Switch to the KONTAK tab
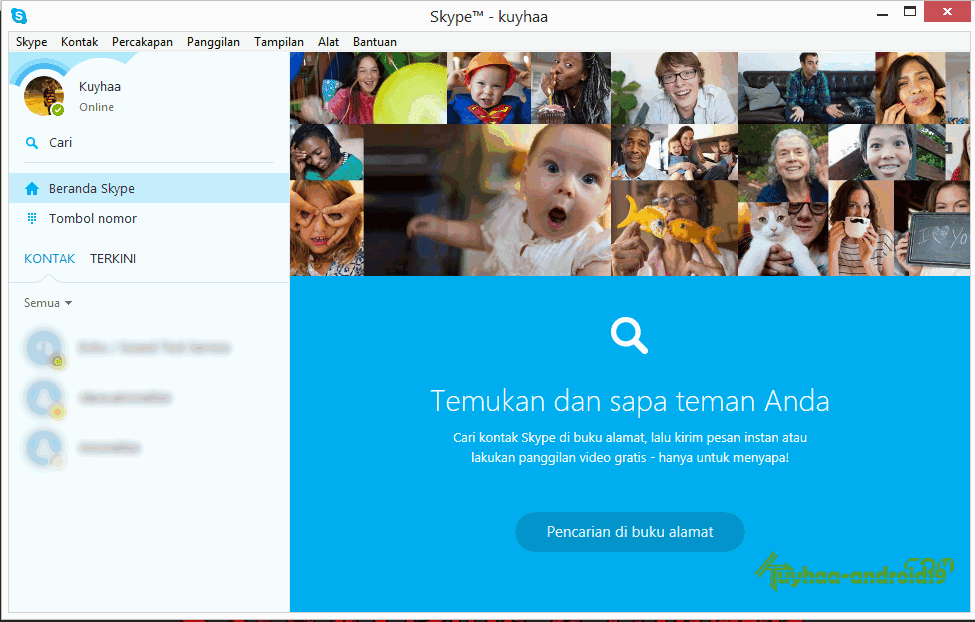Viewport: 975px width, 622px height. coord(49,259)
